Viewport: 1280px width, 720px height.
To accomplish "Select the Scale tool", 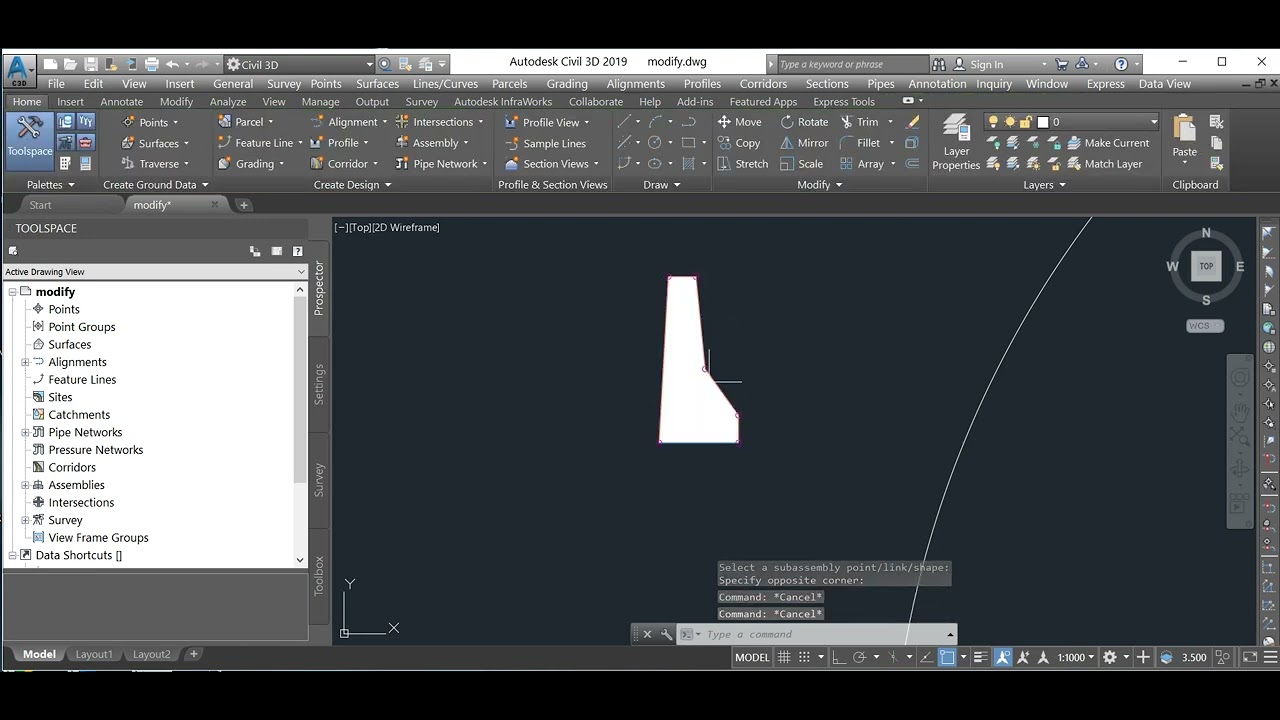I will click(x=801, y=164).
